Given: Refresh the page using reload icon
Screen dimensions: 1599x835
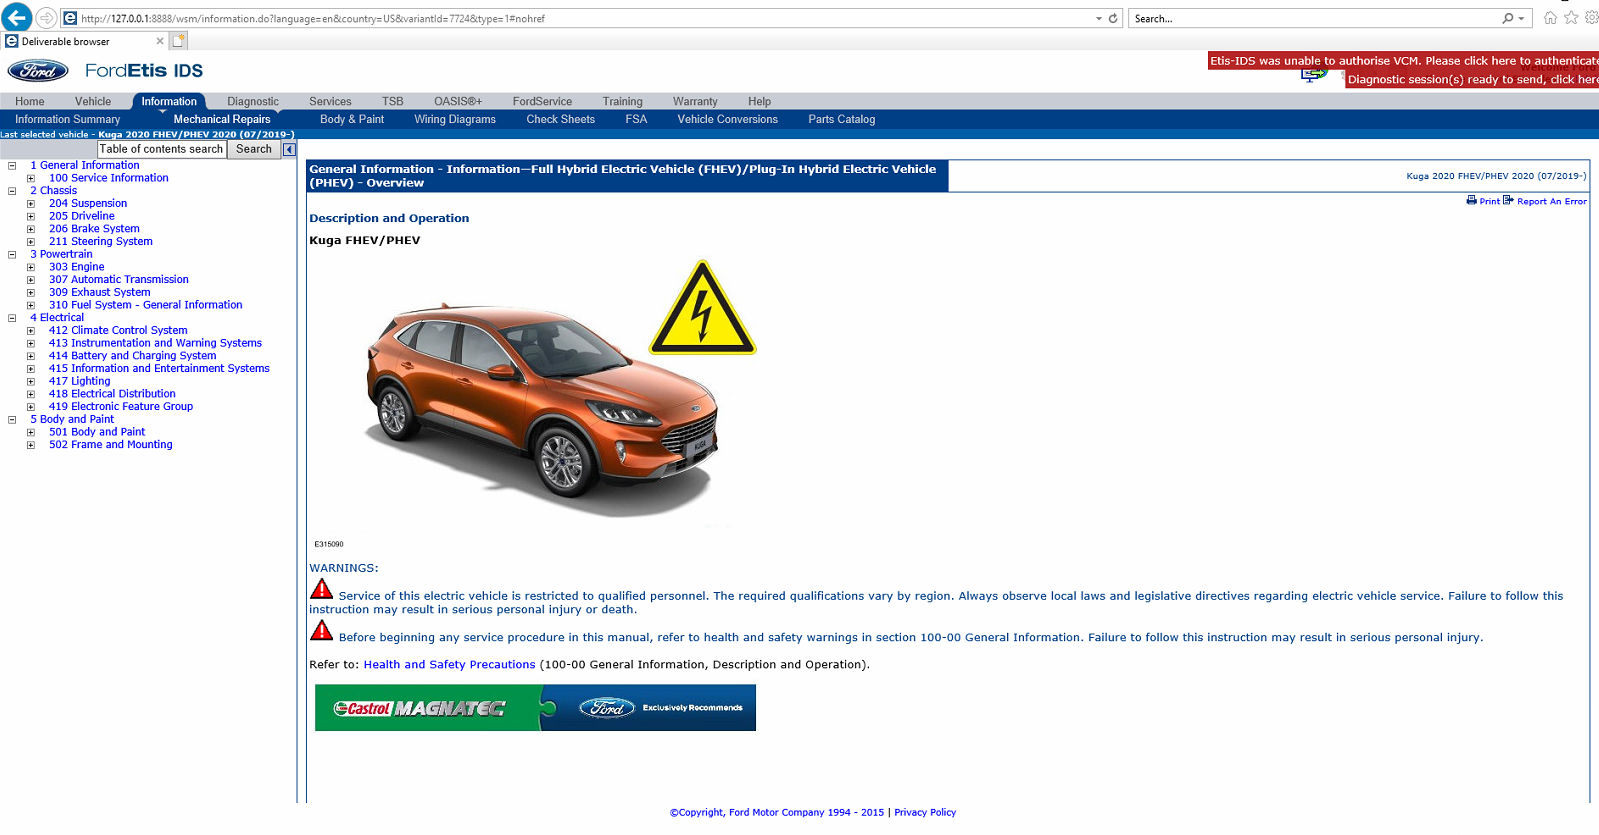Looking at the screenshot, I should click(1113, 18).
